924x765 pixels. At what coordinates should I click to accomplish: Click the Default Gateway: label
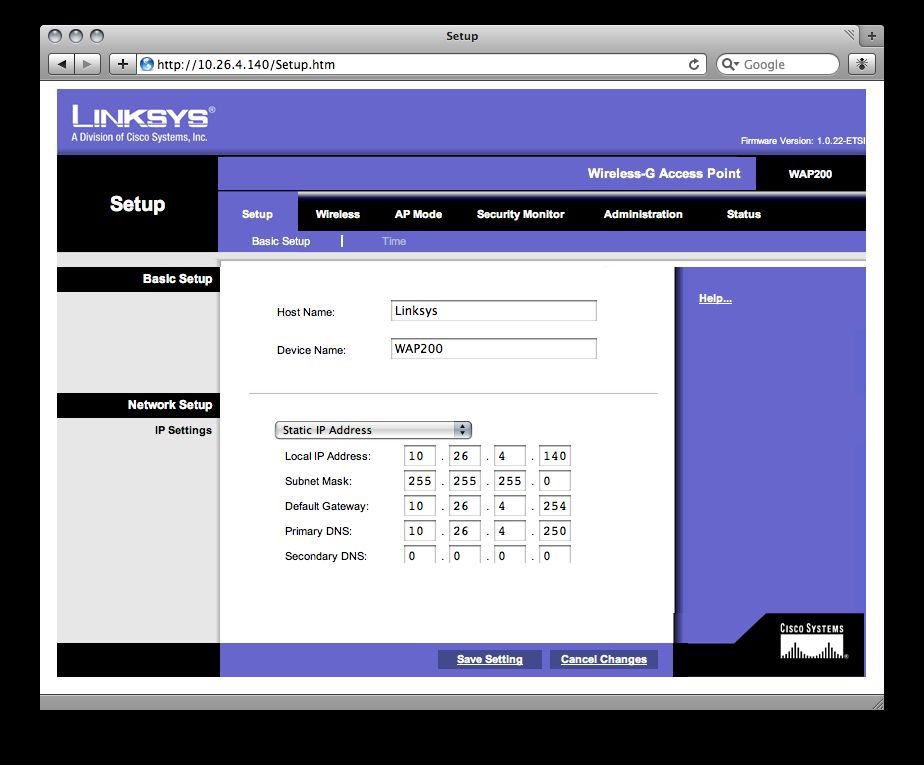pyautogui.click(x=326, y=506)
